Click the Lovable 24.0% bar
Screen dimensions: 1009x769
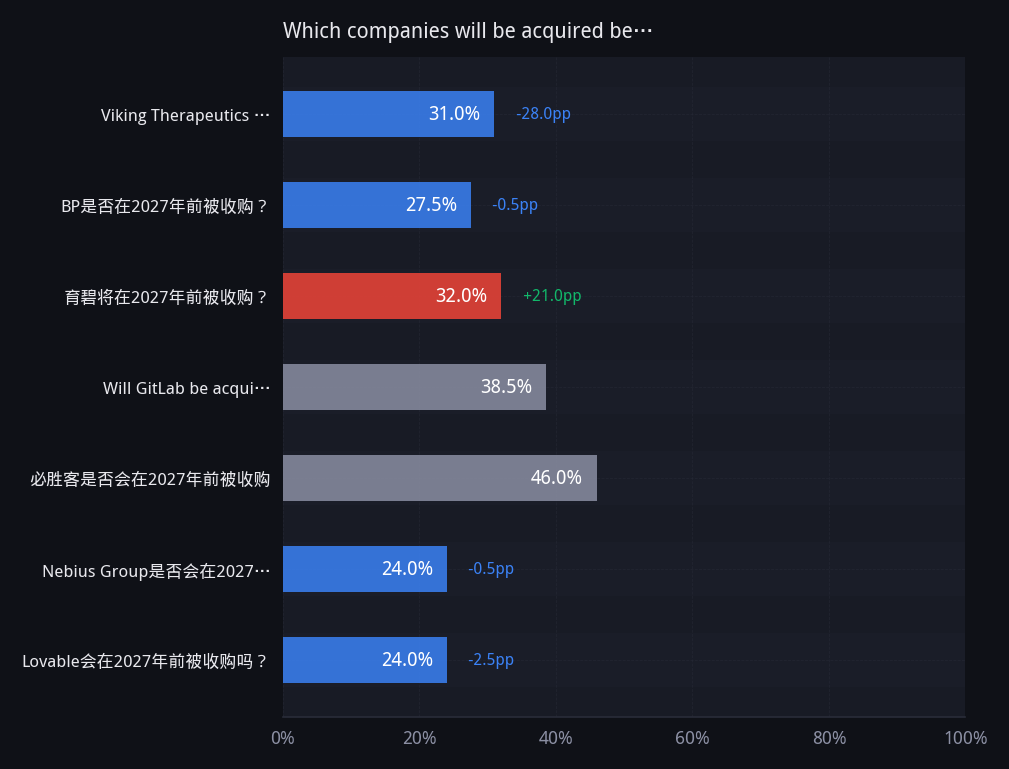point(365,660)
